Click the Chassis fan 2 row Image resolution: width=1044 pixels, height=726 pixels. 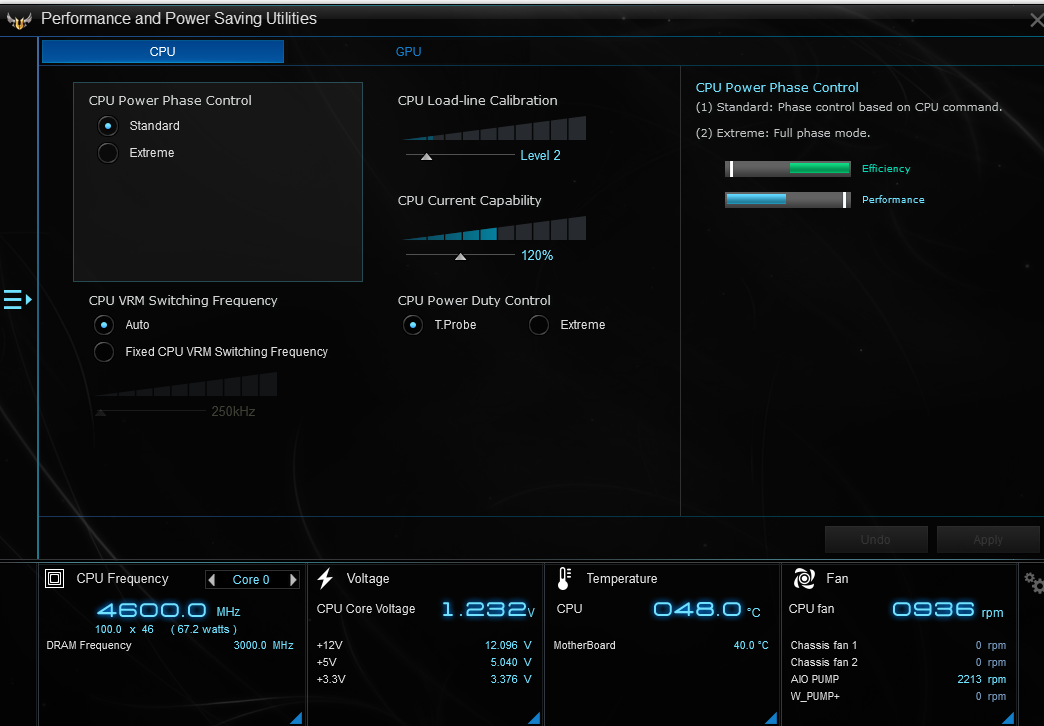click(898, 662)
